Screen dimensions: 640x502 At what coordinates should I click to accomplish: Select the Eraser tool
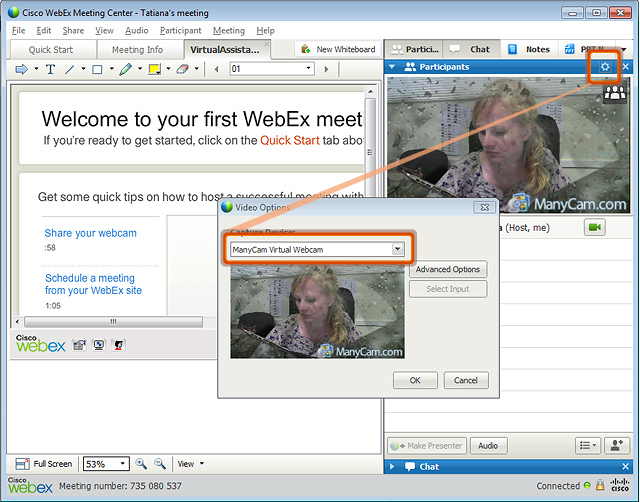tap(182, 69)
